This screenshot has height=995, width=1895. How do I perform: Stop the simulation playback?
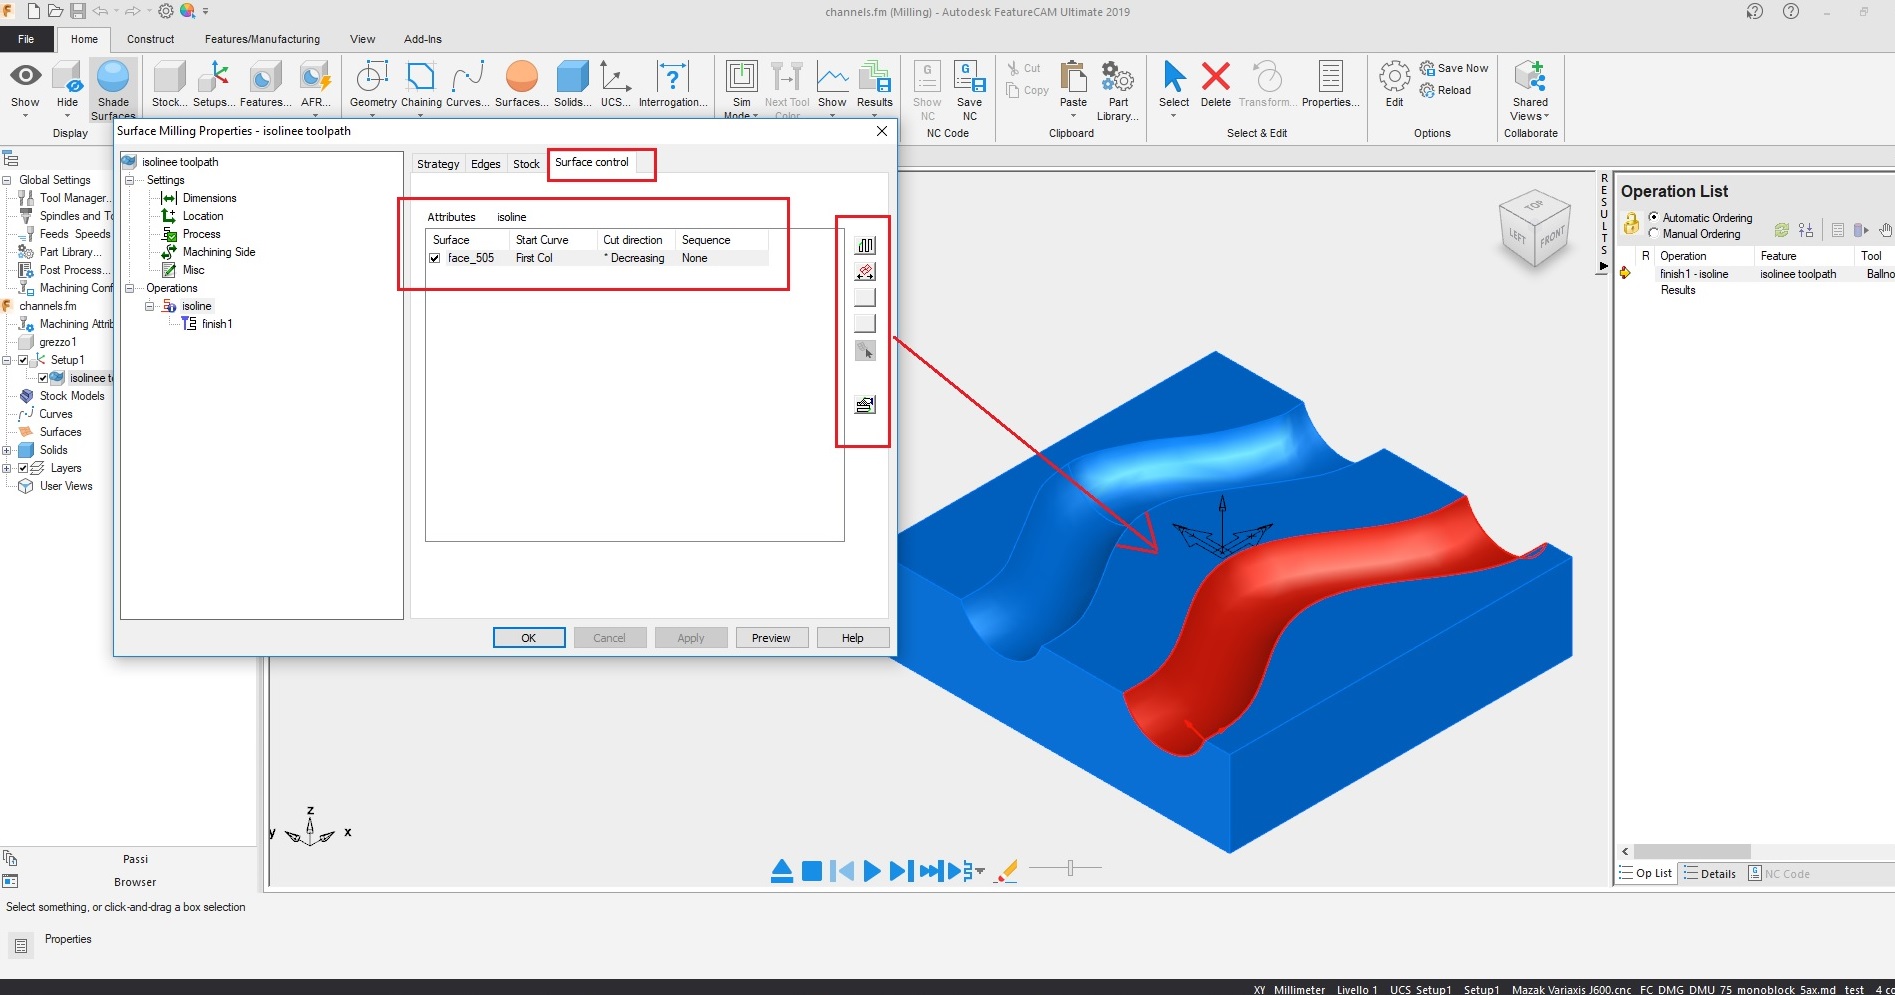pos(811,870)
